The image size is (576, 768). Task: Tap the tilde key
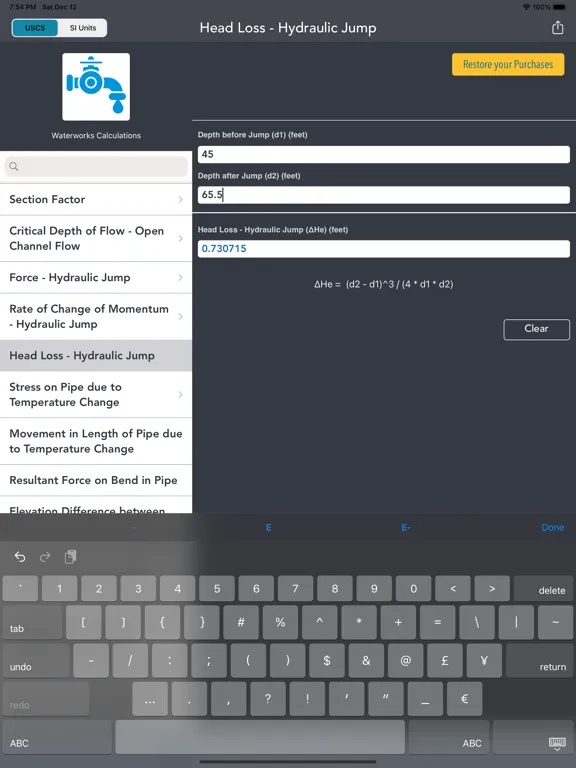click(555, 623)
